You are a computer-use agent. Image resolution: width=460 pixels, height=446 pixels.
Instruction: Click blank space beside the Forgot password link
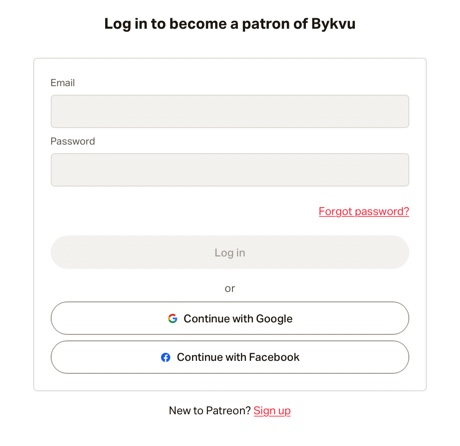(x=183, y=211)
